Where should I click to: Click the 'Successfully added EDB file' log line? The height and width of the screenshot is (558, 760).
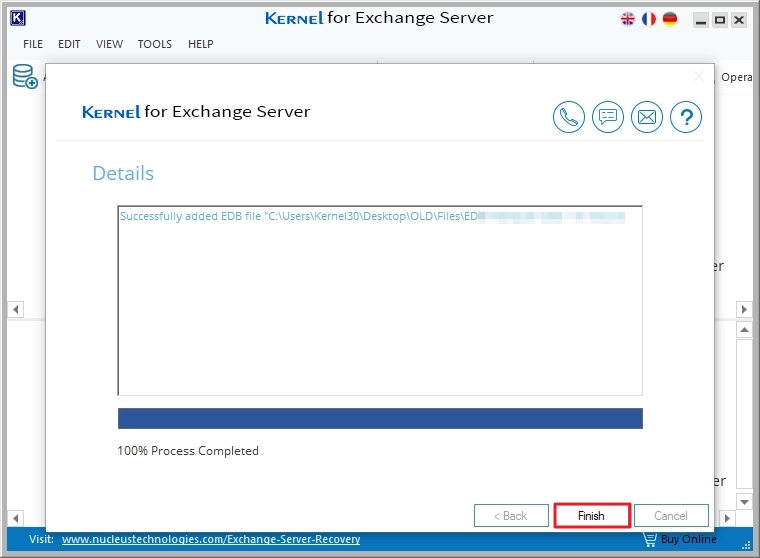tap(372, 216)
